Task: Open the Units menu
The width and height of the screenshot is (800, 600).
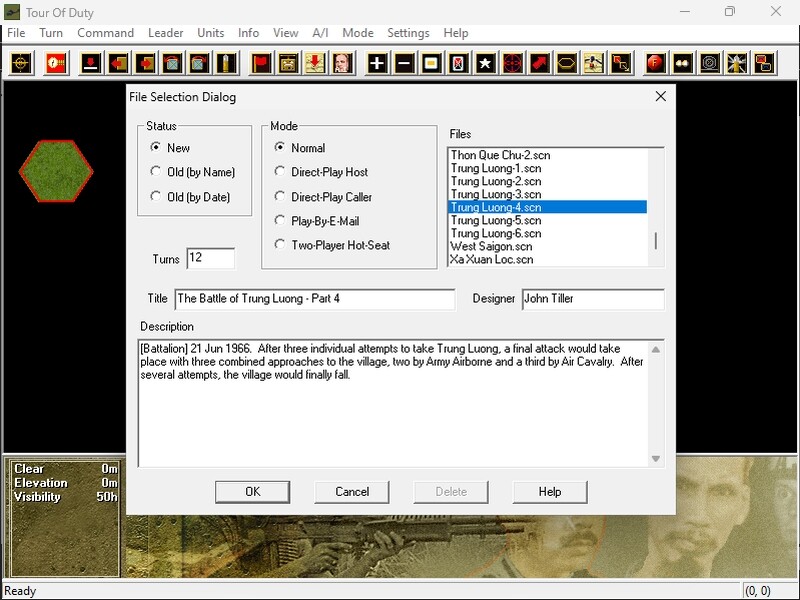Action: 211,33
